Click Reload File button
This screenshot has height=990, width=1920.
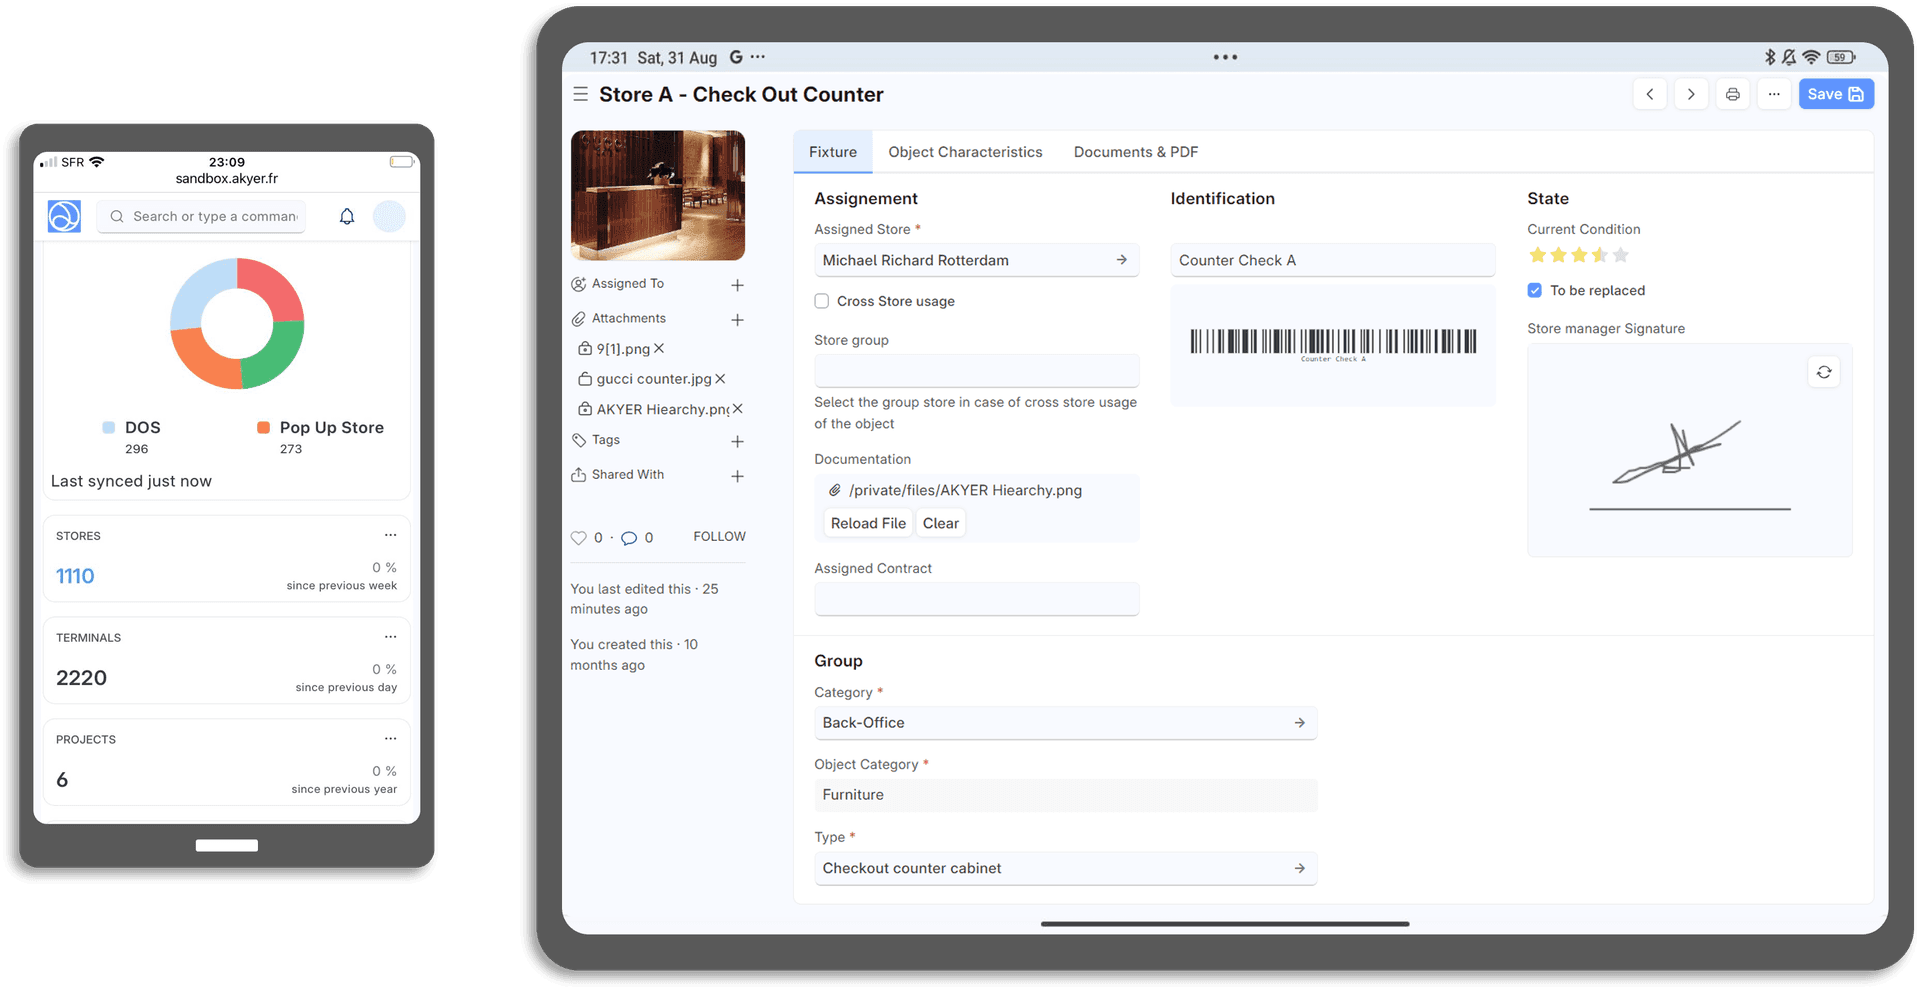pos(868,523)
